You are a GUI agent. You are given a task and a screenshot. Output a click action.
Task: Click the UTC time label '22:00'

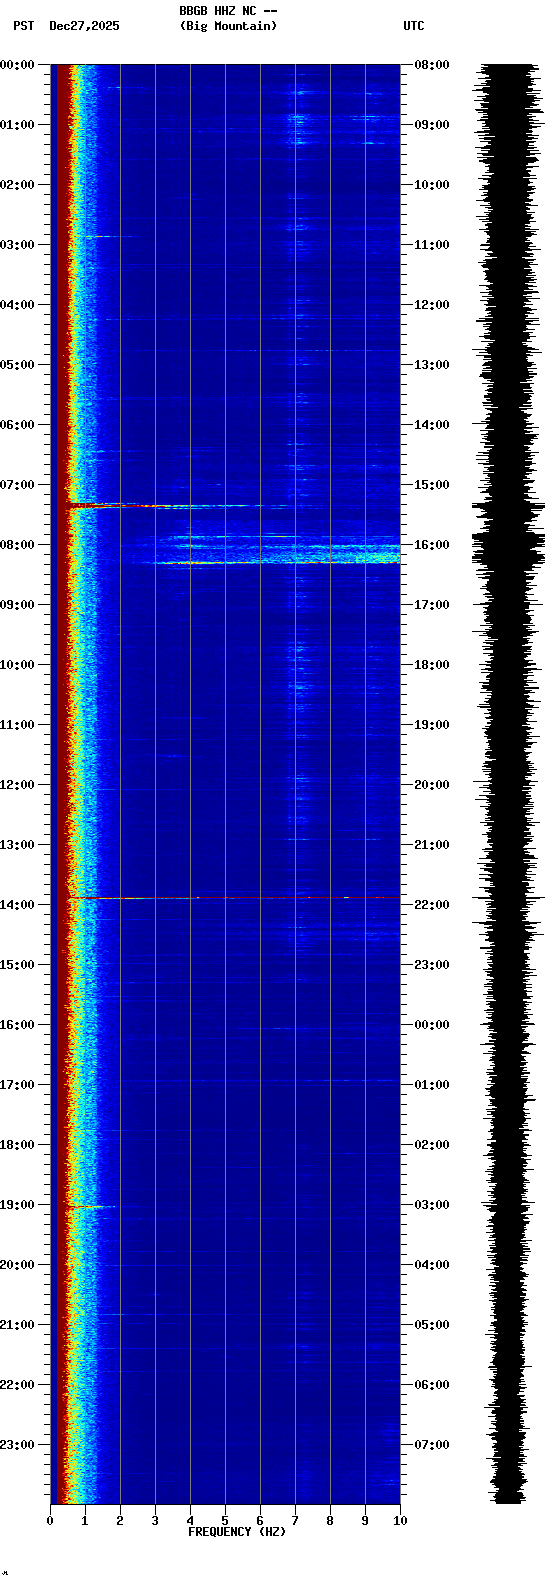(432, 905)
